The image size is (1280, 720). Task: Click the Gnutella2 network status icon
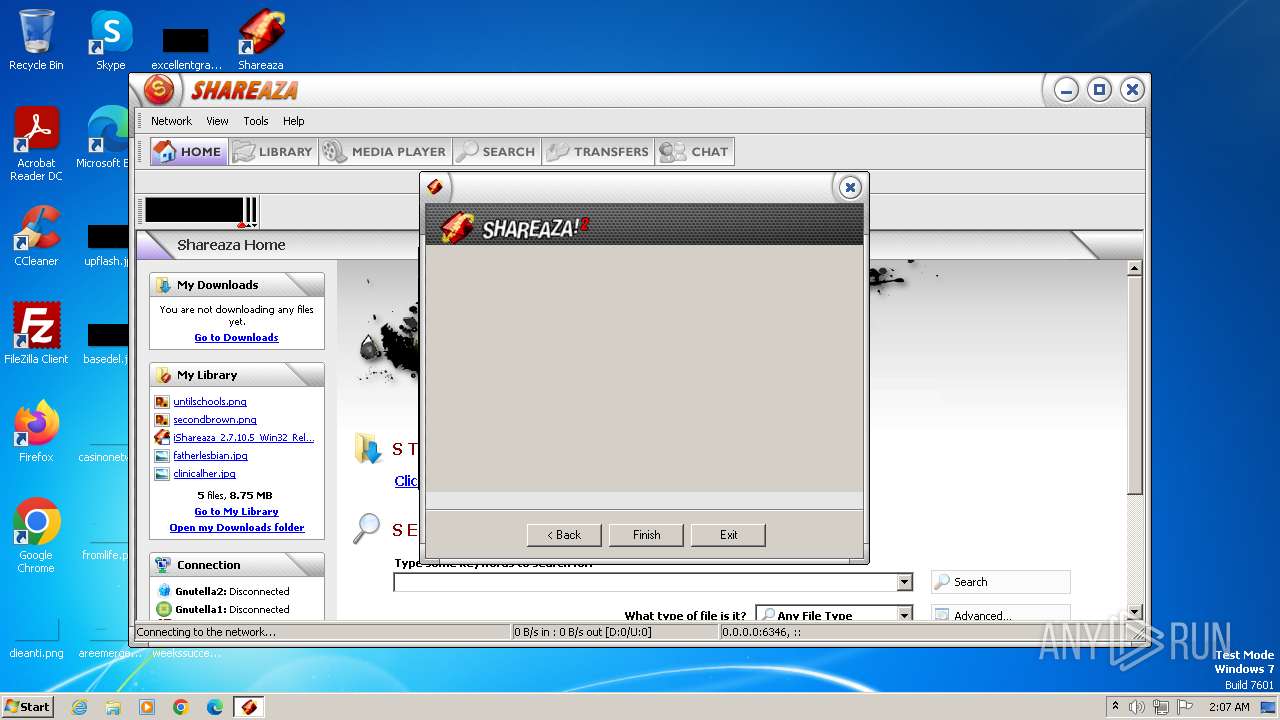pos(164,591)
